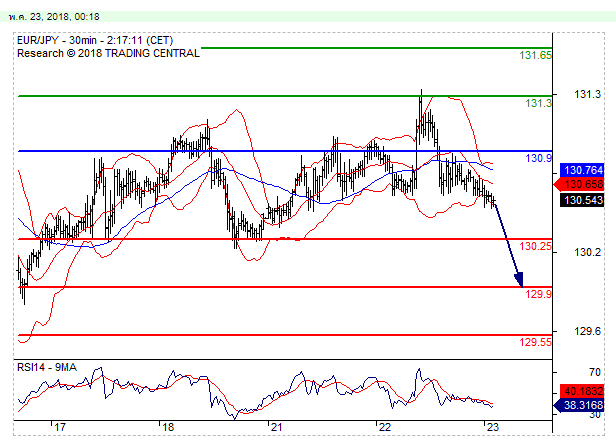
Task: Click the 131.3 y-axis tick label
Action: (587, 94)
